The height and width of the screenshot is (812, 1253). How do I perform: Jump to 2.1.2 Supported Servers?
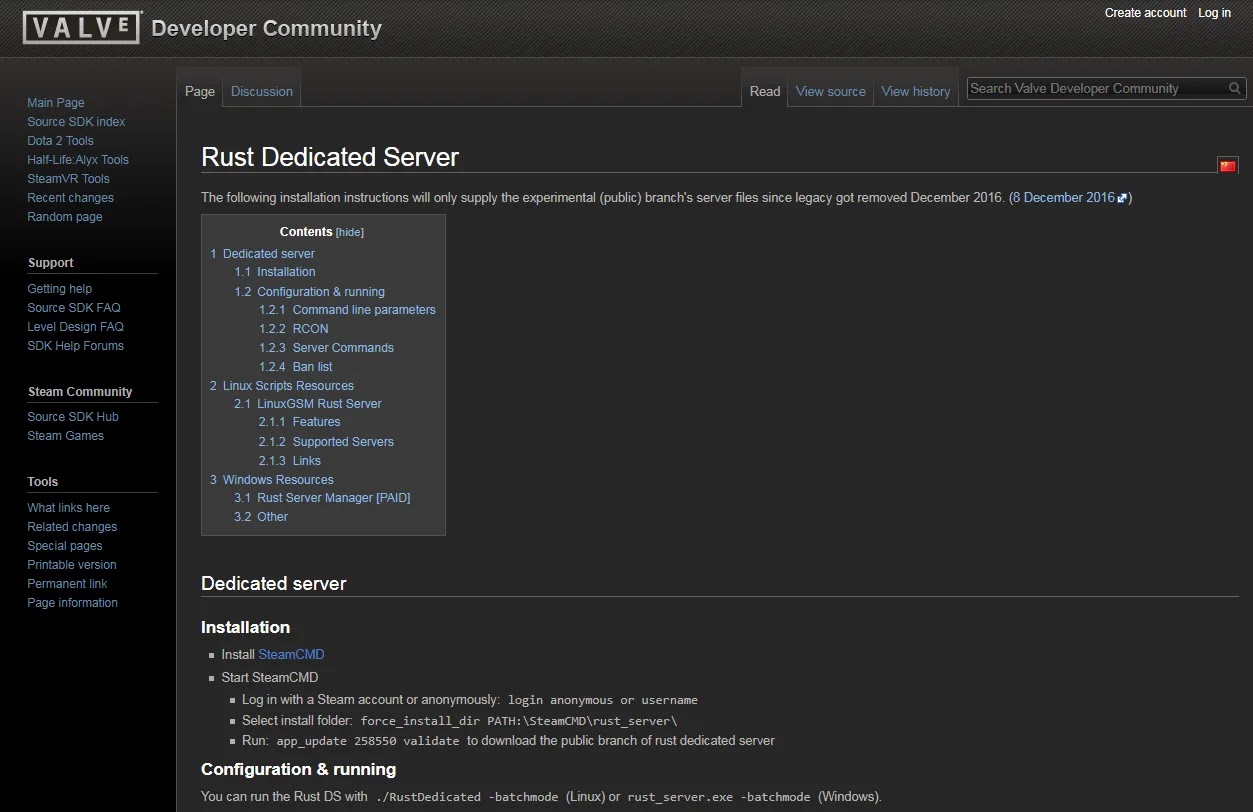click(326, 442)
